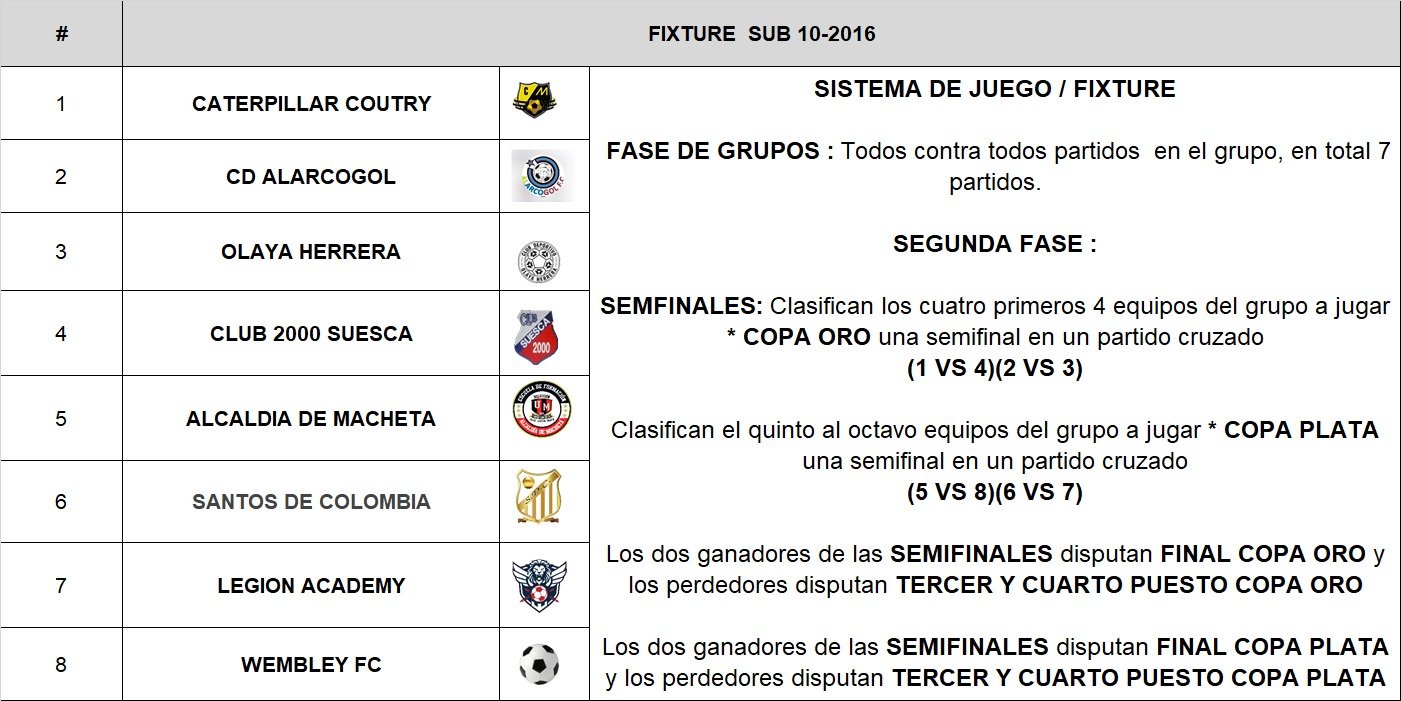Click the CLUB 2000 SUESCA team name
Image resolution: width=1401 pixels, height=701 pixels.
(311, 333)
